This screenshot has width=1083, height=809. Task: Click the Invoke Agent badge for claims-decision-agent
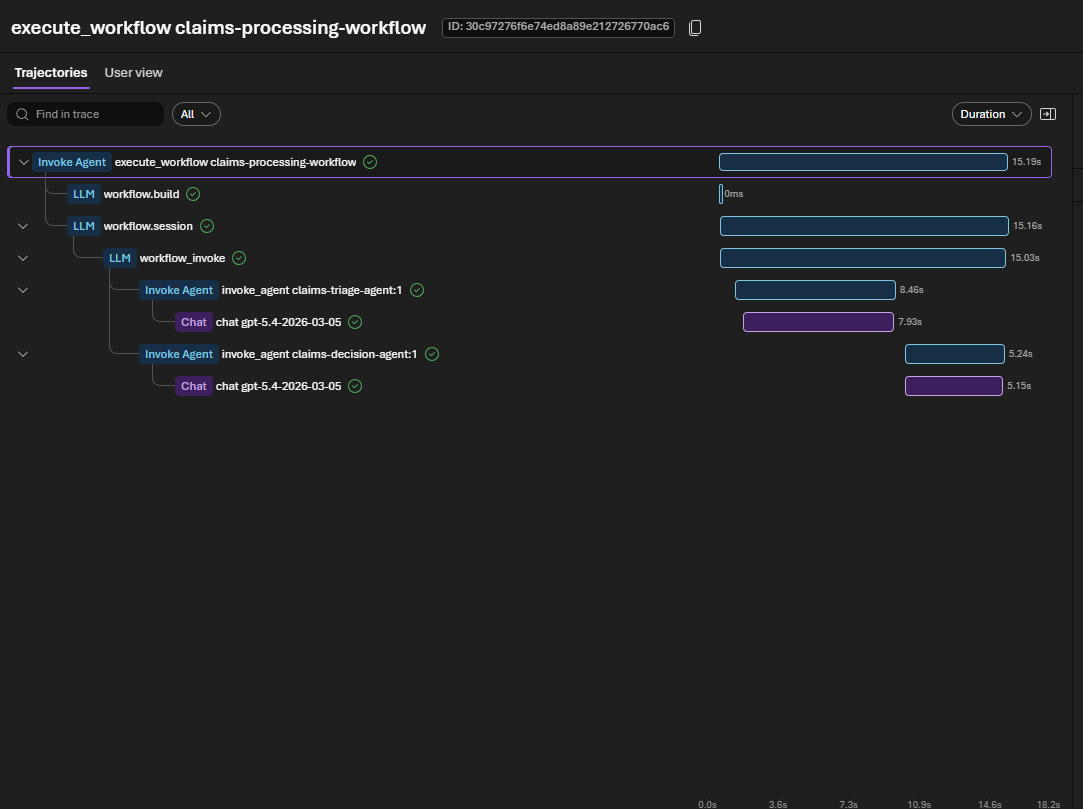pos(179,354)
